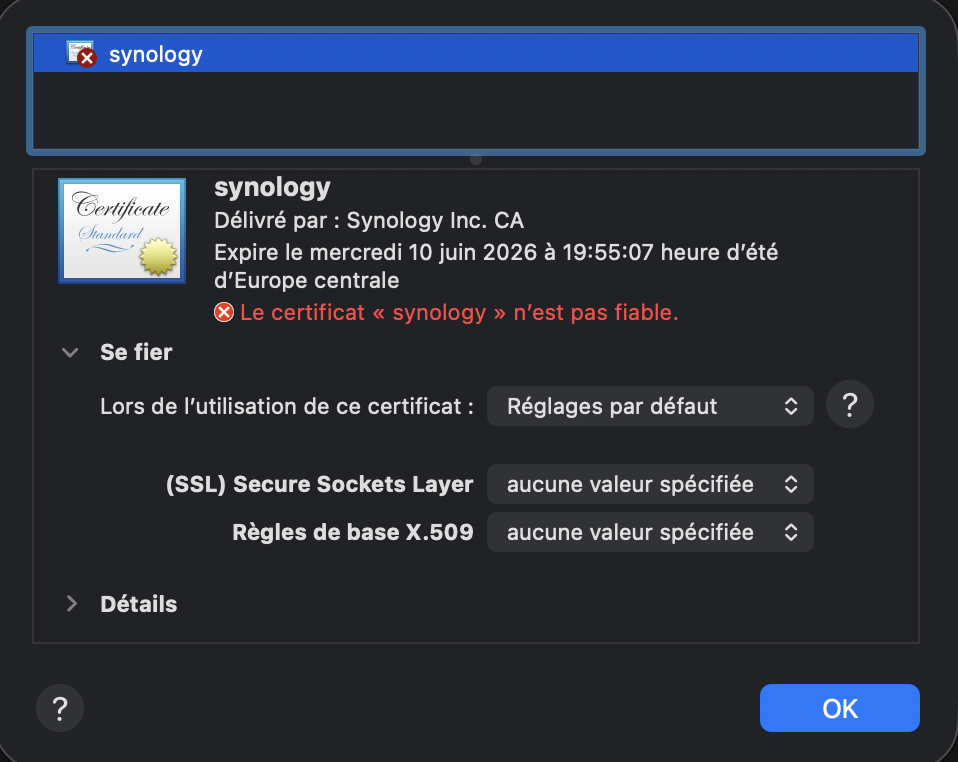Click the empty area of the certificate list

coord(476,110)
